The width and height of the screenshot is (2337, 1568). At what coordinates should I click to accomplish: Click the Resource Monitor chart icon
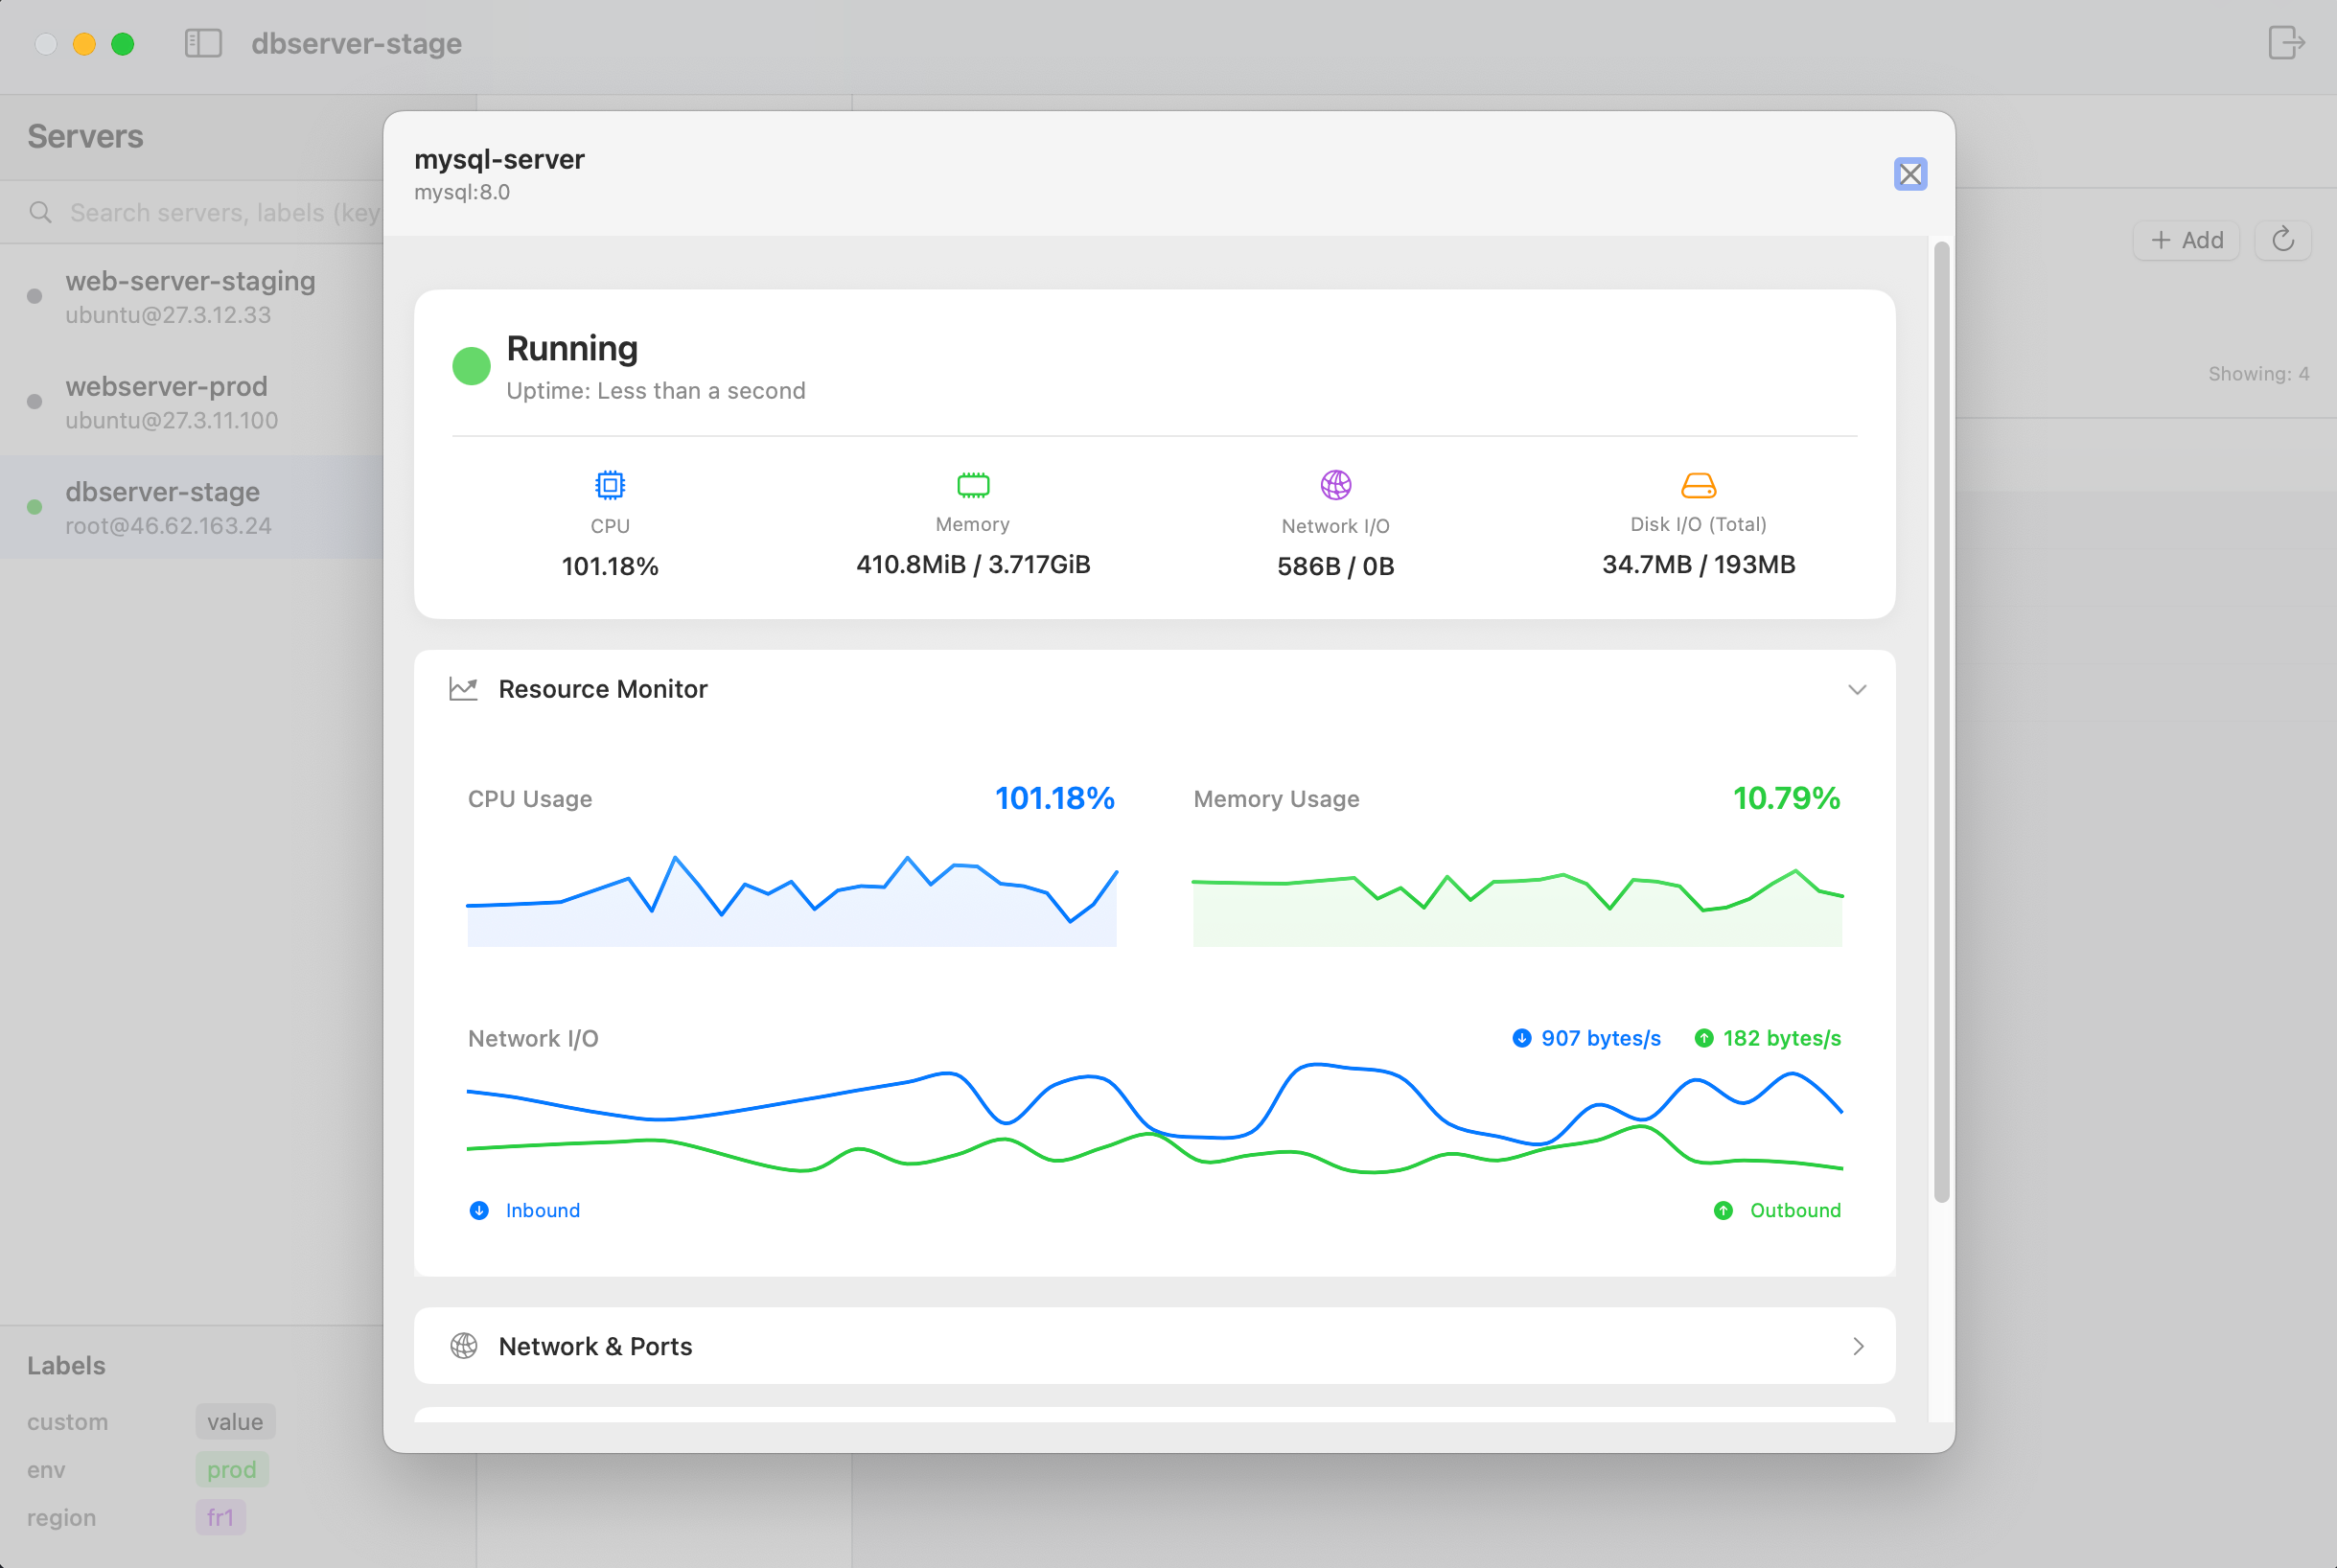463,689
